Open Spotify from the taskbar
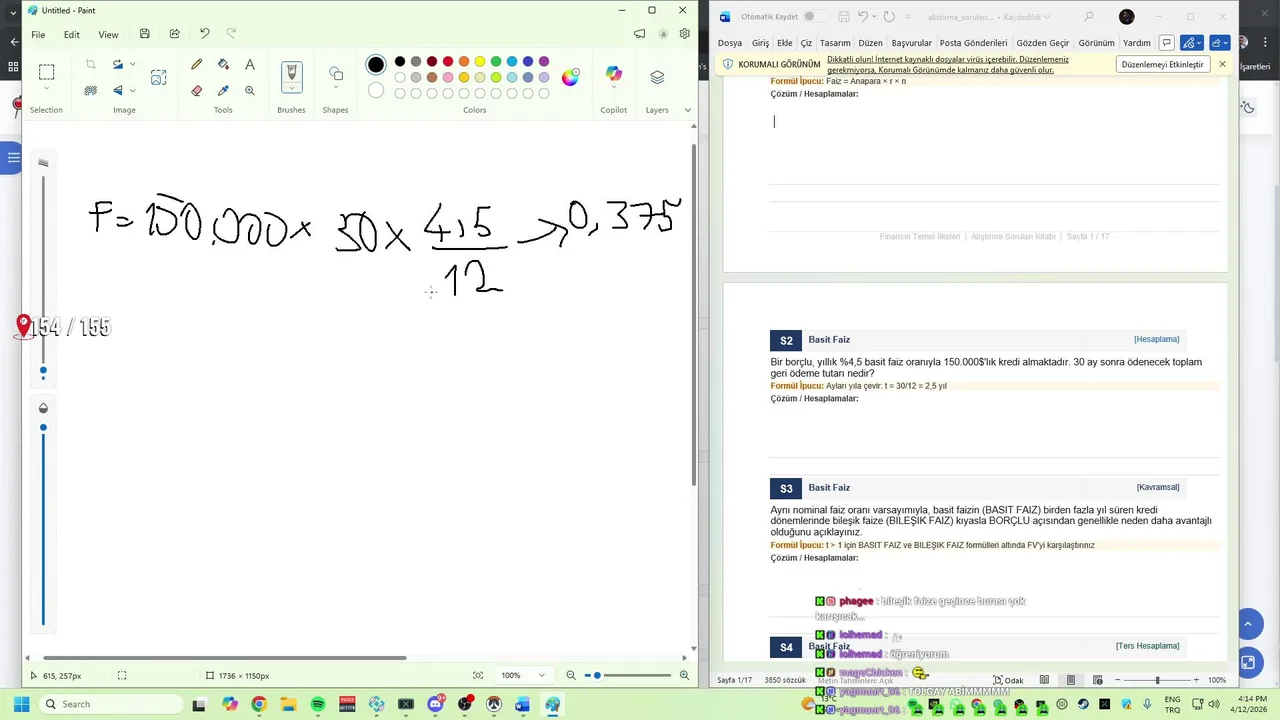The image size is (1280, 720). click(x=318, y=704)
